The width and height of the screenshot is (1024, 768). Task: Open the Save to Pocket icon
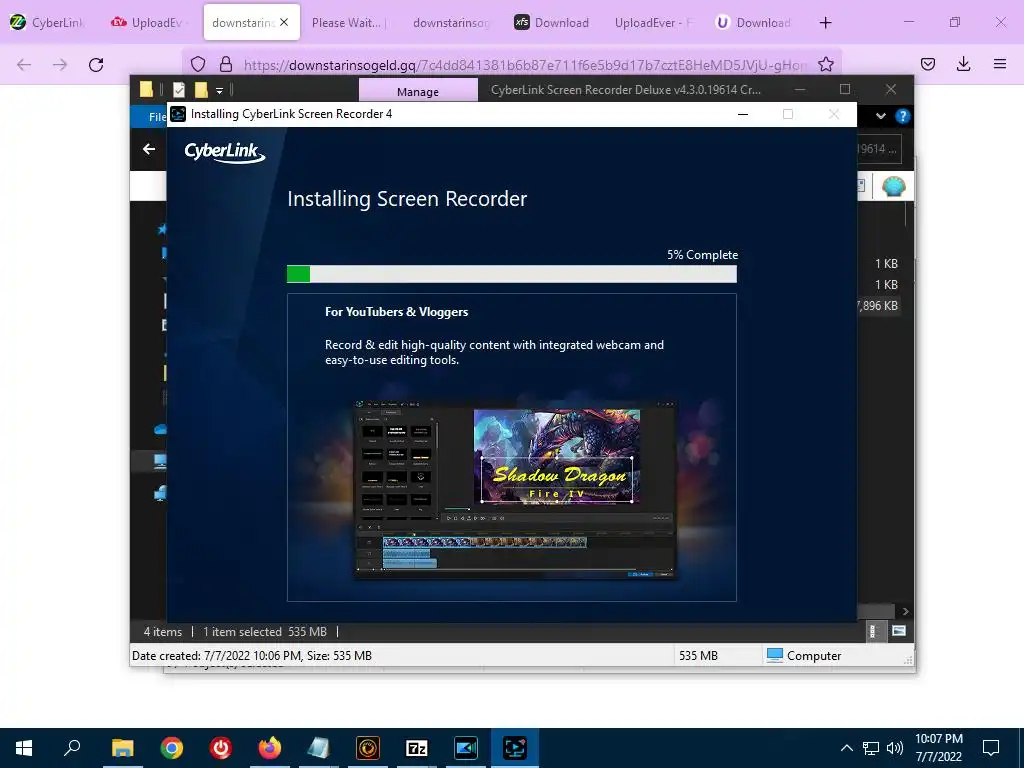(927, 64)
